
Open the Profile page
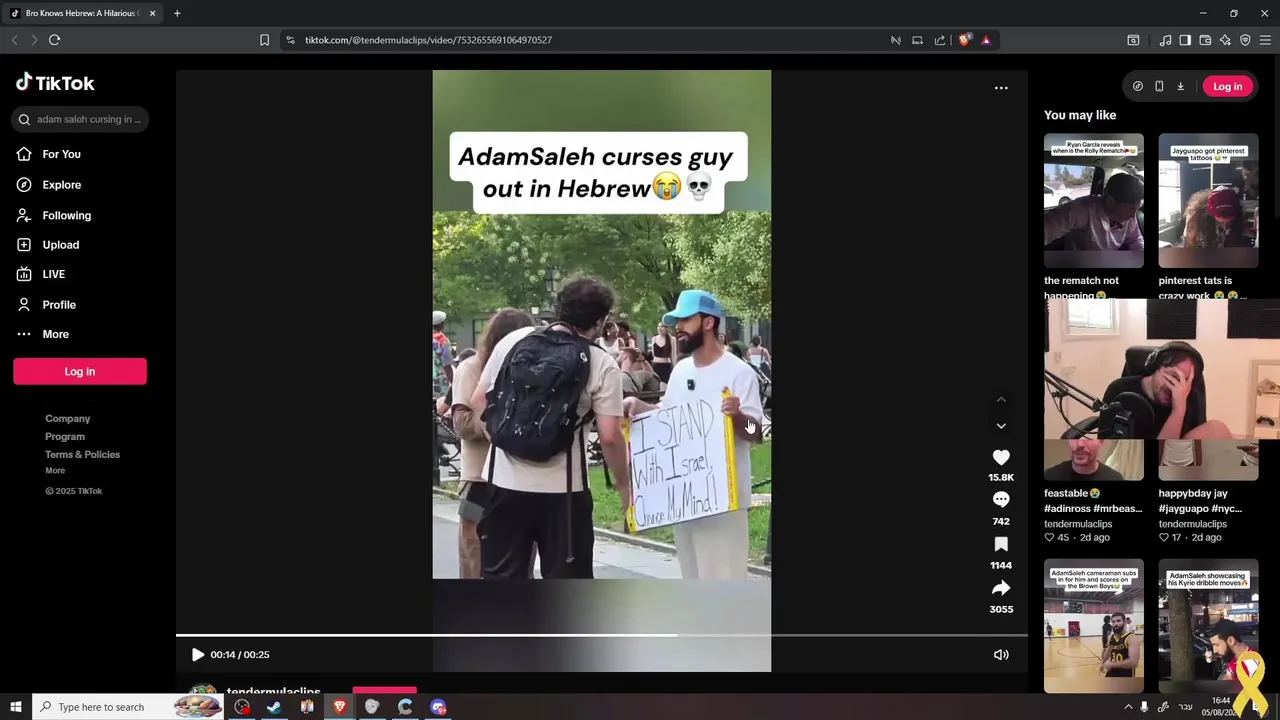point(59,305)
